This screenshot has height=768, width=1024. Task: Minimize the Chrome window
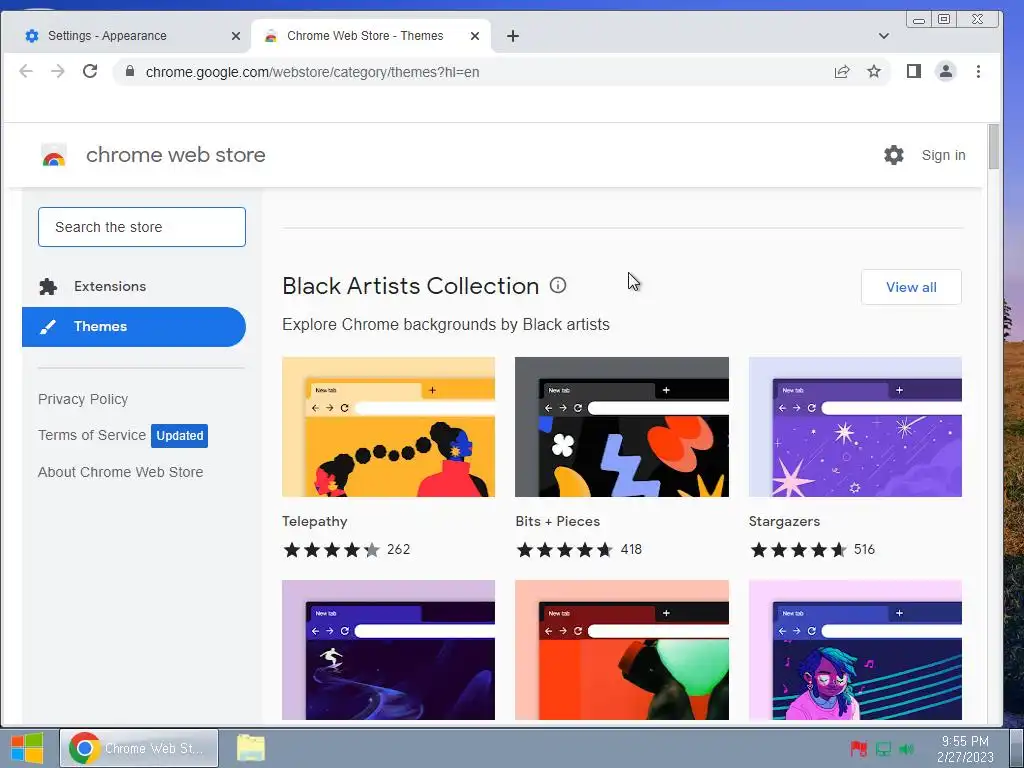pyautogui.click(x=919, y=20)
